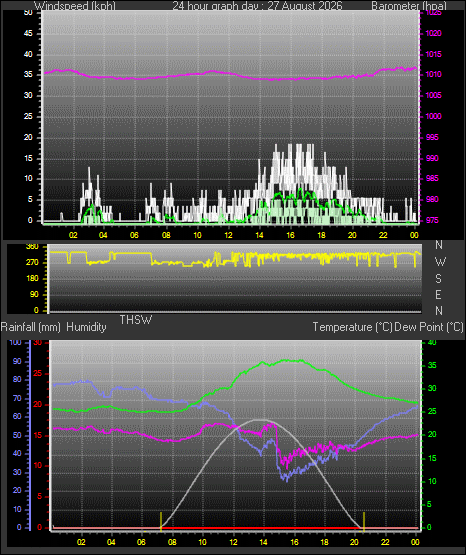Click the THSW label
The image size is (466, 555).
(x=136, y=320)
